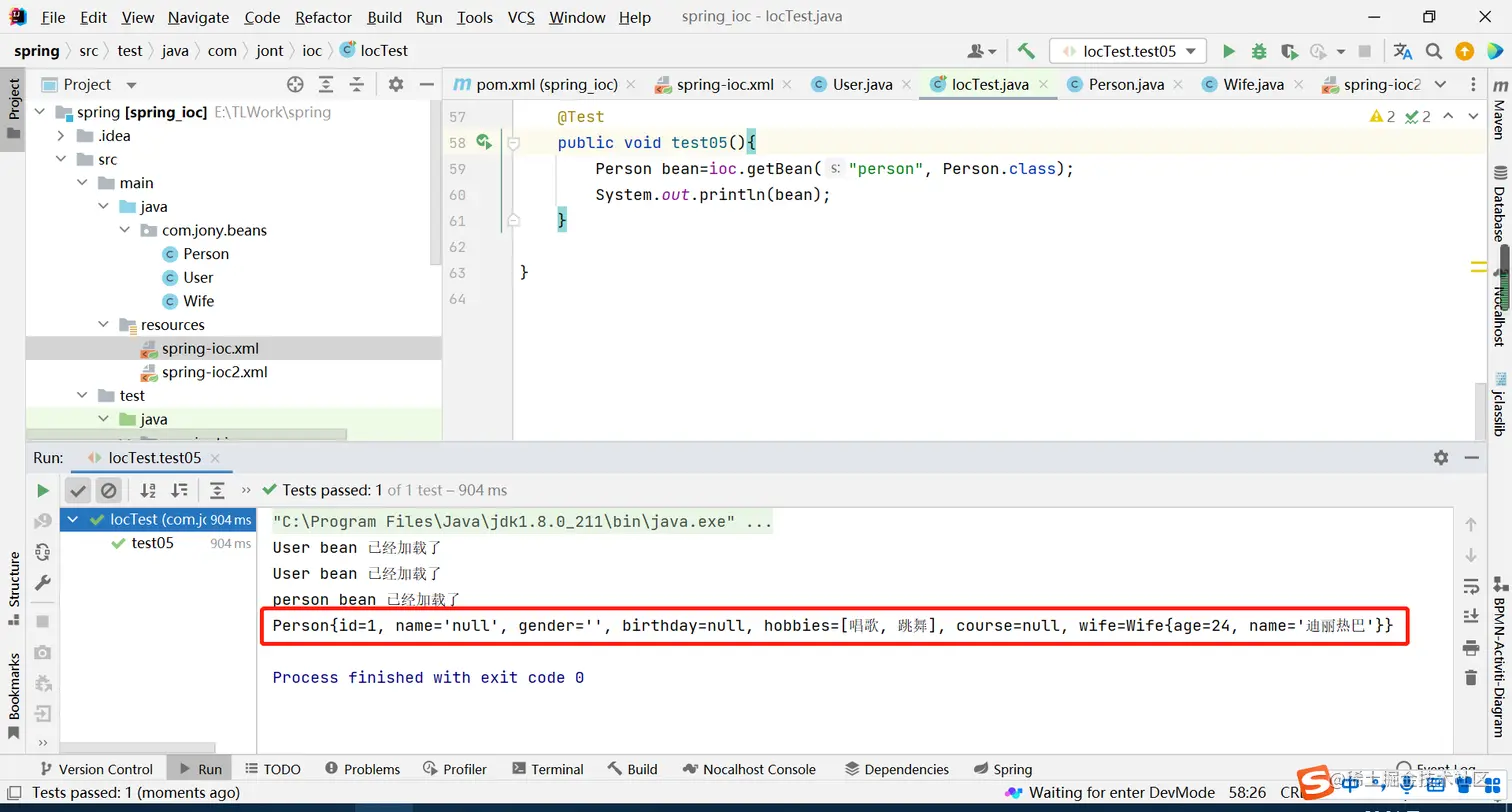This screenshot has height=812, width=1512.
Task: Toggle show passed tests checkmark filter
Action: [78, 490]
